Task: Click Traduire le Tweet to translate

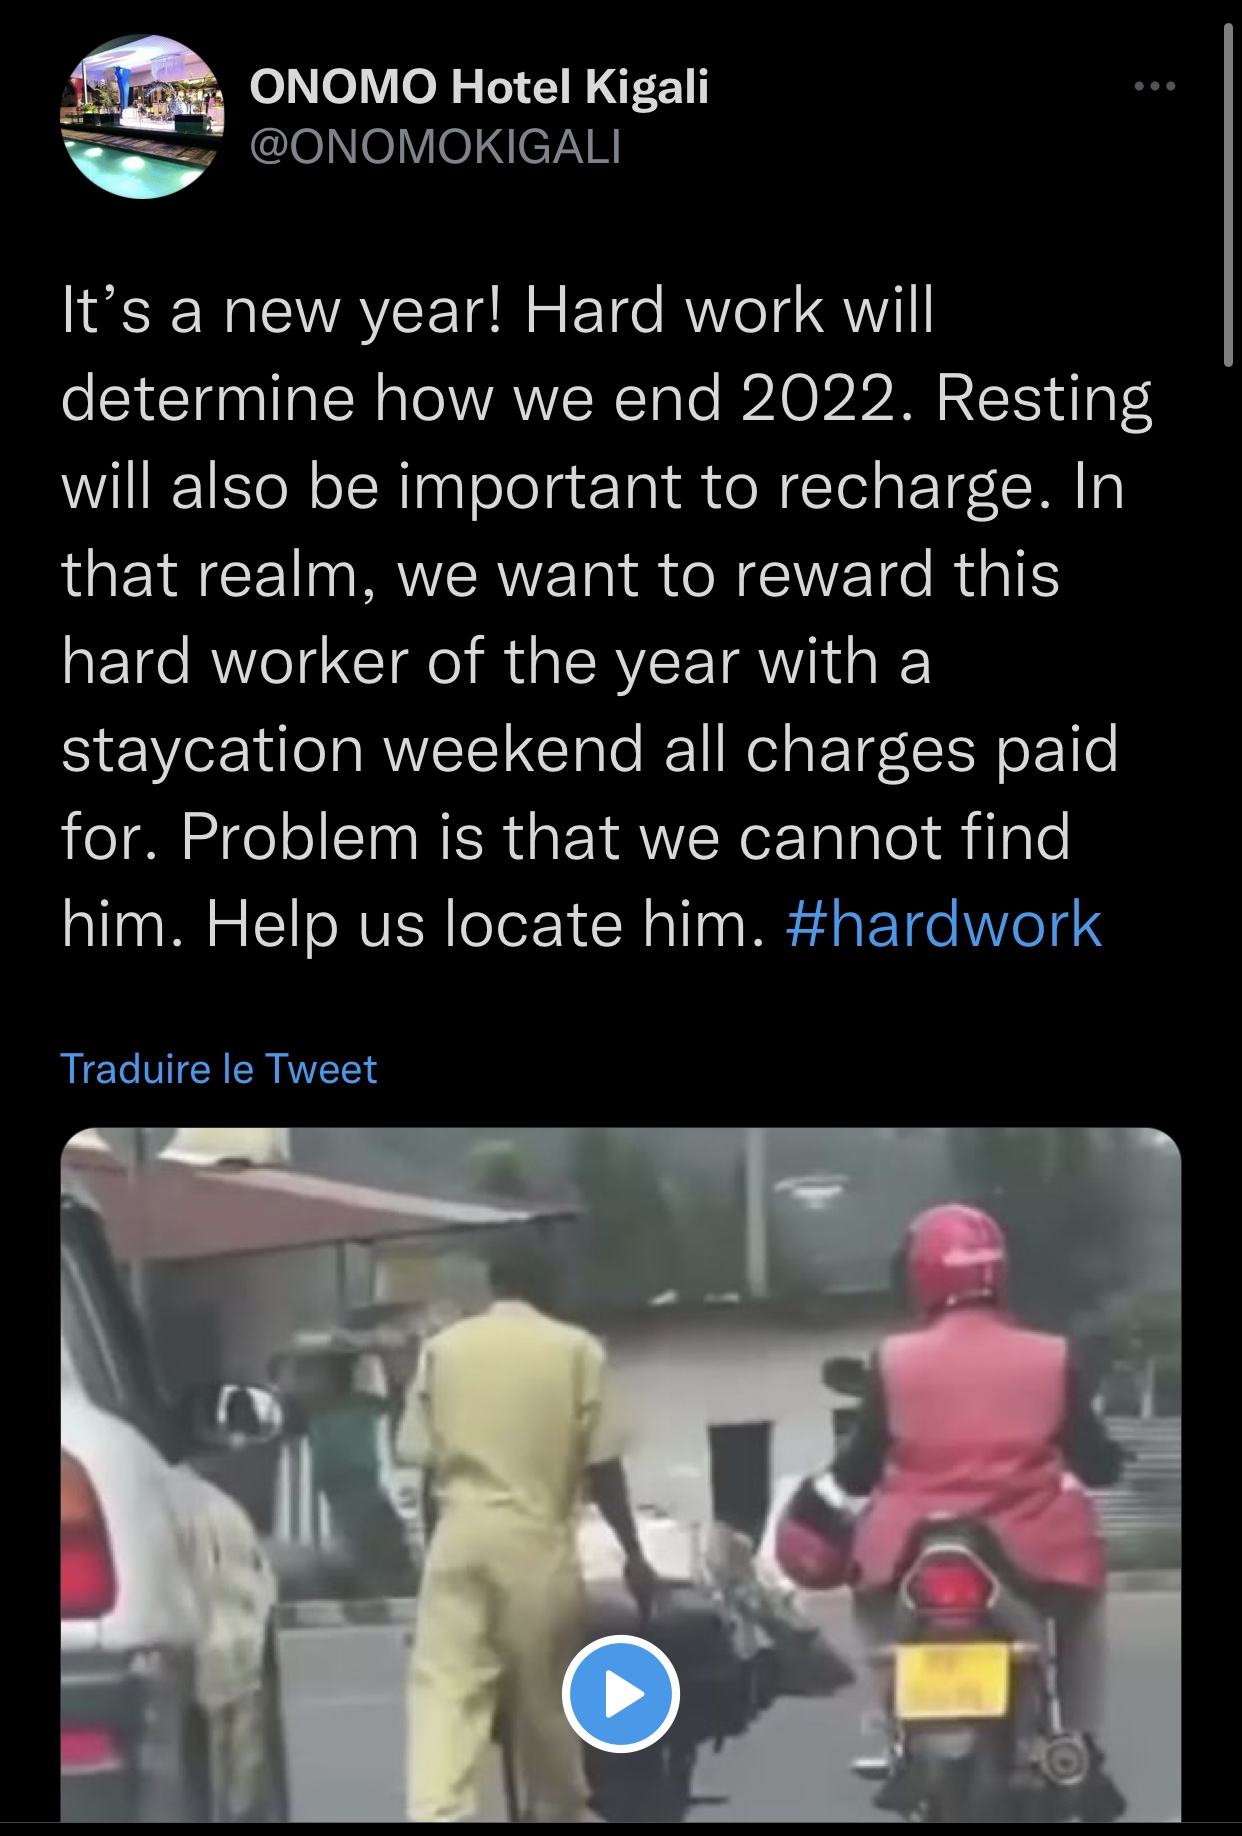Action: [x=219, y=1069]
